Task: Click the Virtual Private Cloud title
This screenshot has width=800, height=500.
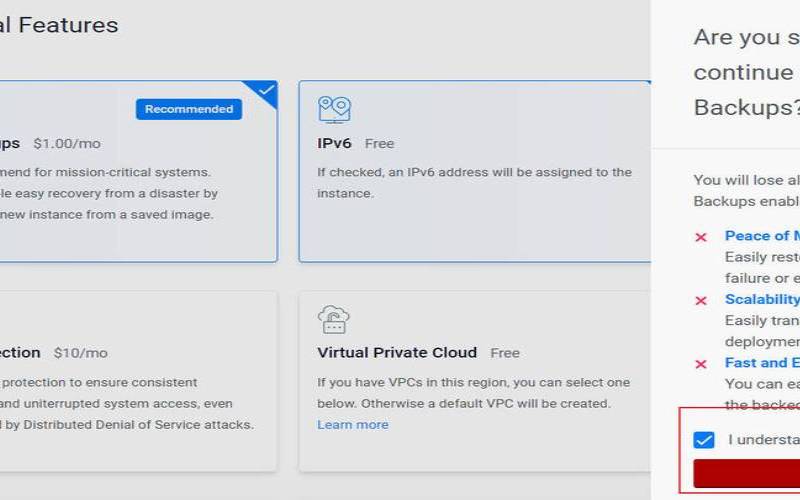Action: coord(397,353)
